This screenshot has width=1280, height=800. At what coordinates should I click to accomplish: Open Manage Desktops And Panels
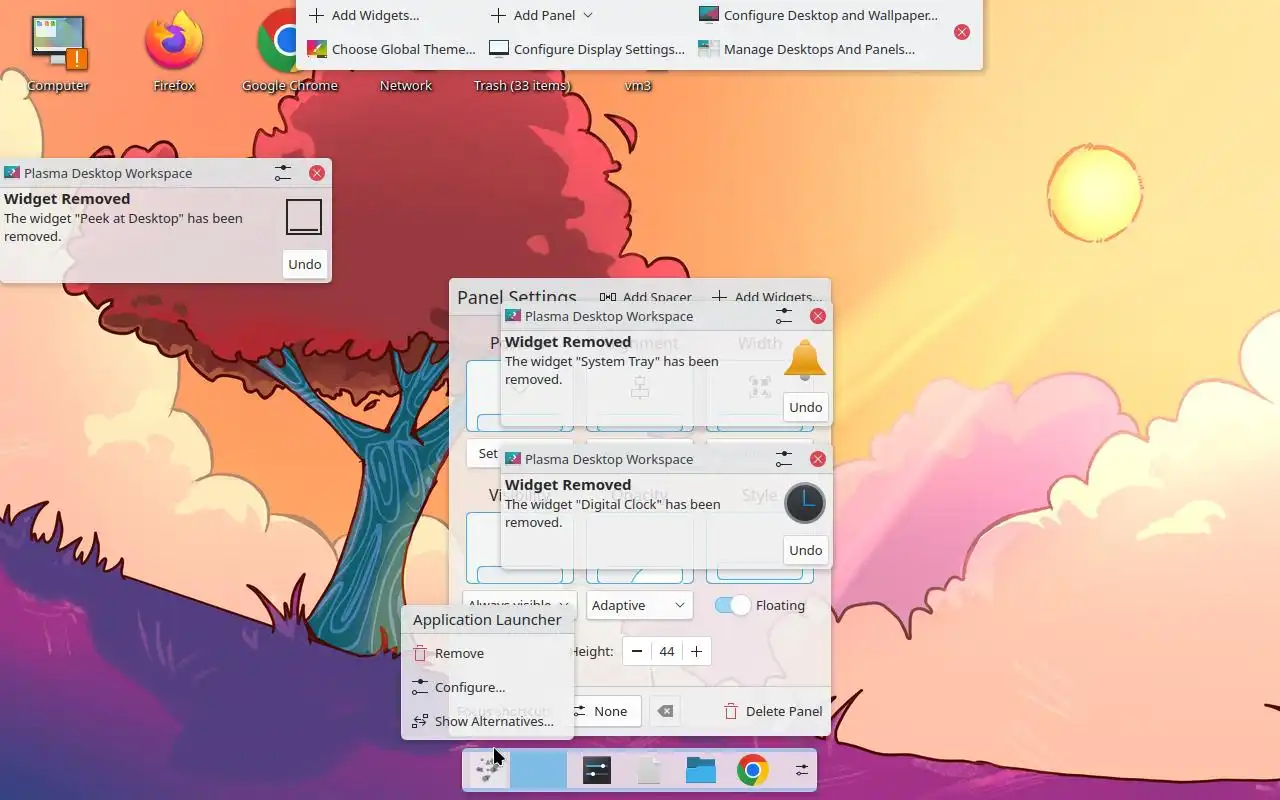coord(806,49)
